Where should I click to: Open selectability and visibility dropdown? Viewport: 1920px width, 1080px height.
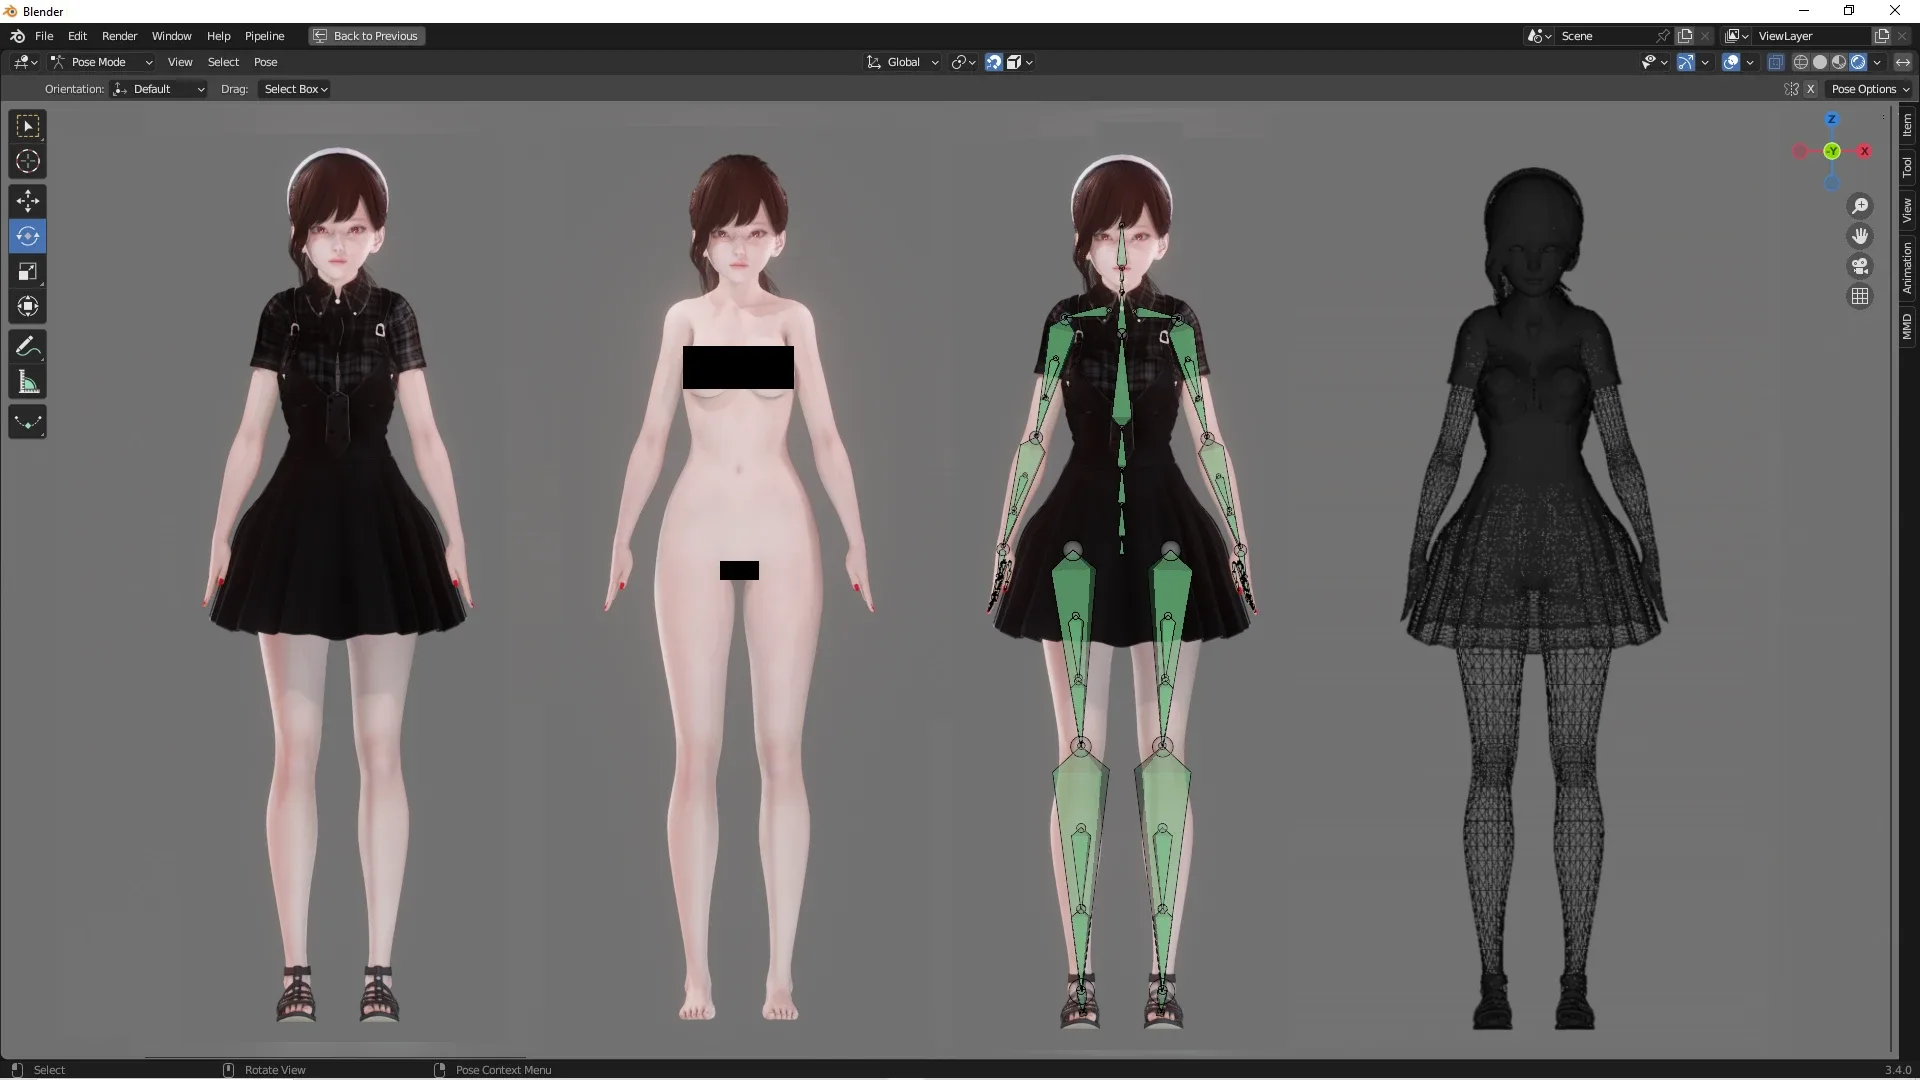tap(1655, 62)
